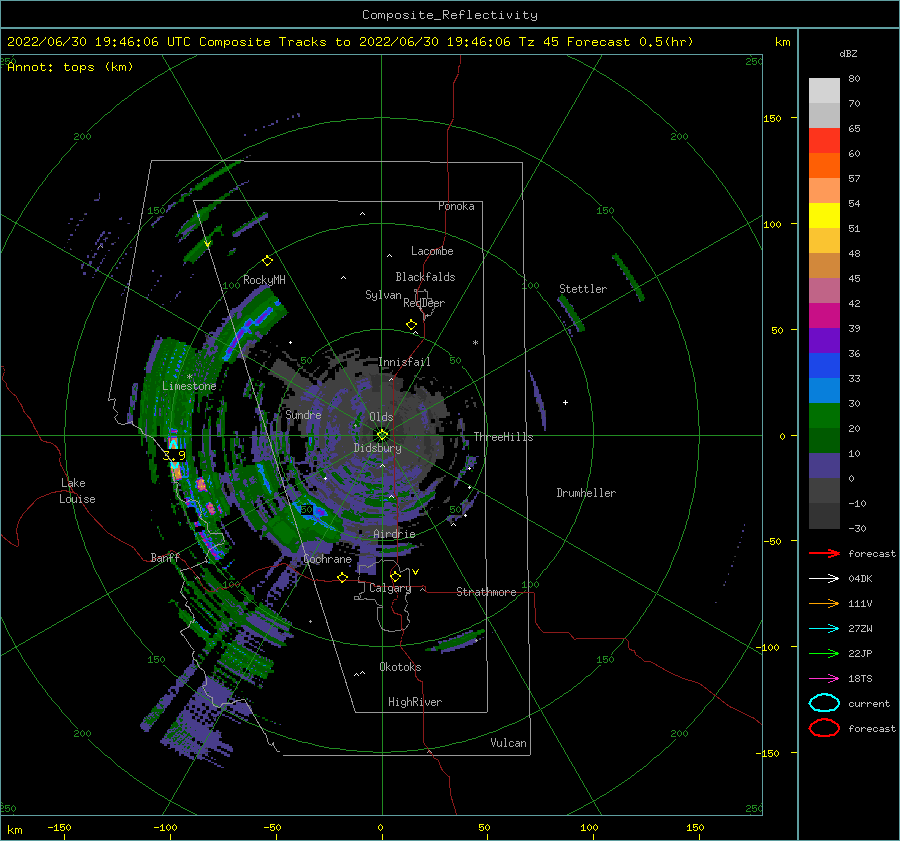
Task: Click the Vulcan label
Action: point(508,743)
